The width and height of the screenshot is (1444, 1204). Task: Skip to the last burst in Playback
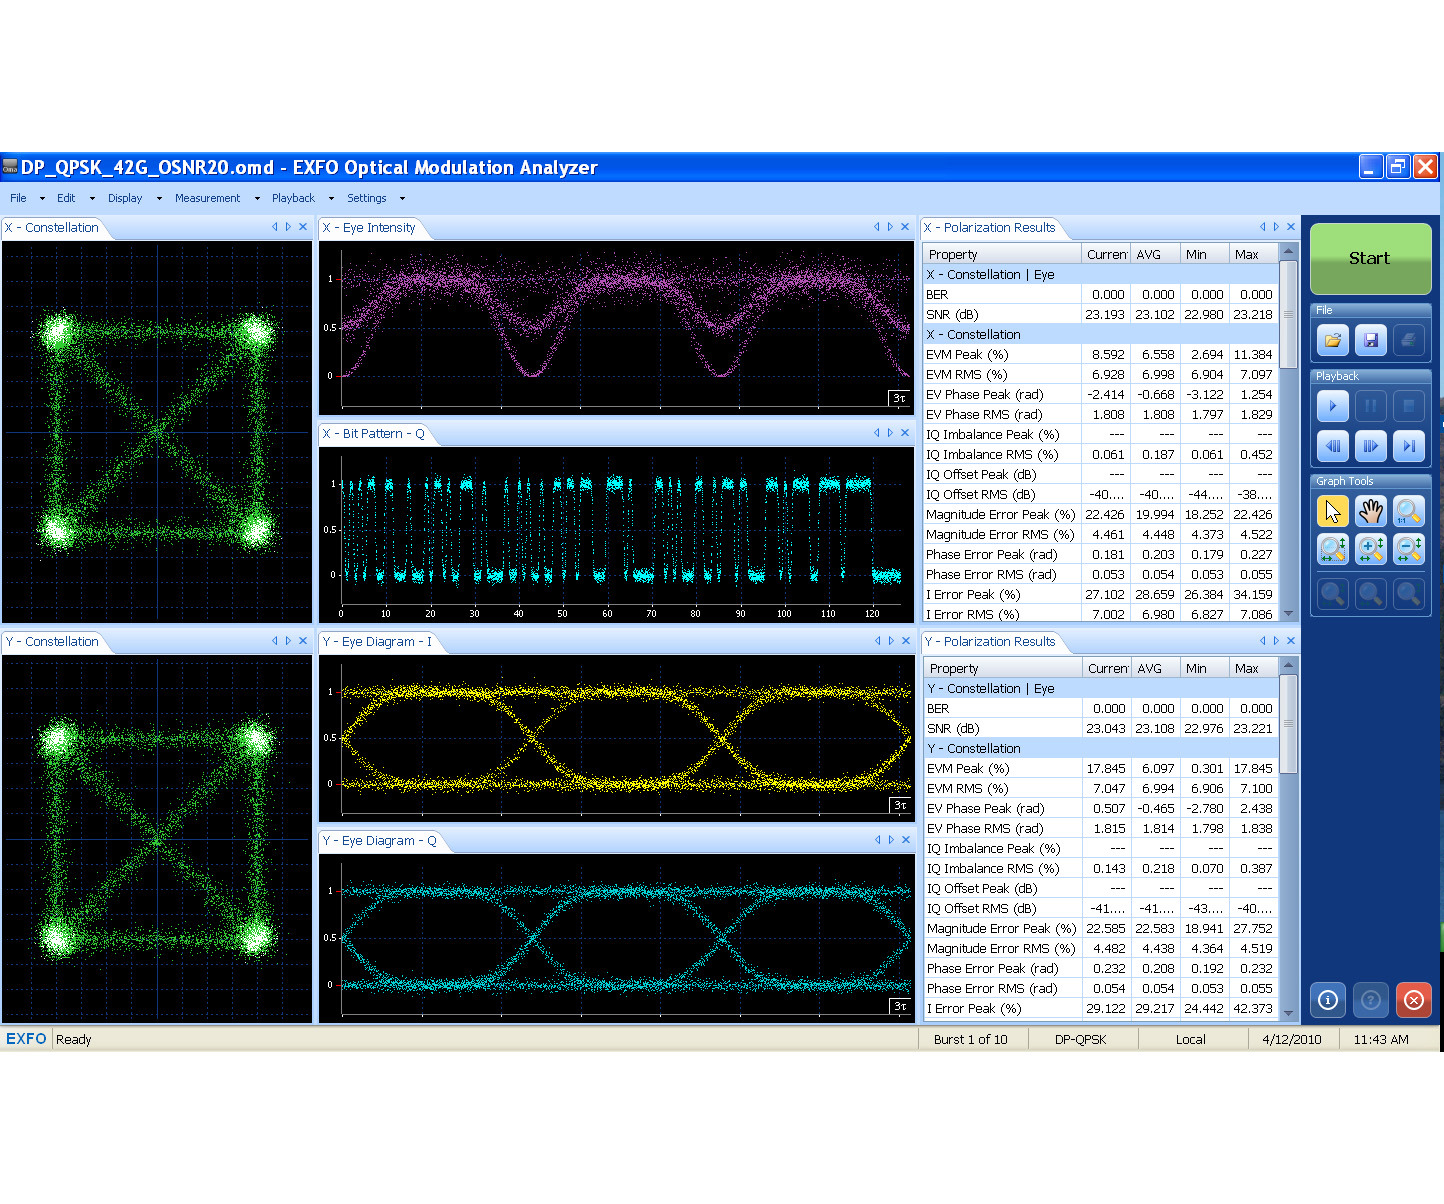coord(1408,446)
